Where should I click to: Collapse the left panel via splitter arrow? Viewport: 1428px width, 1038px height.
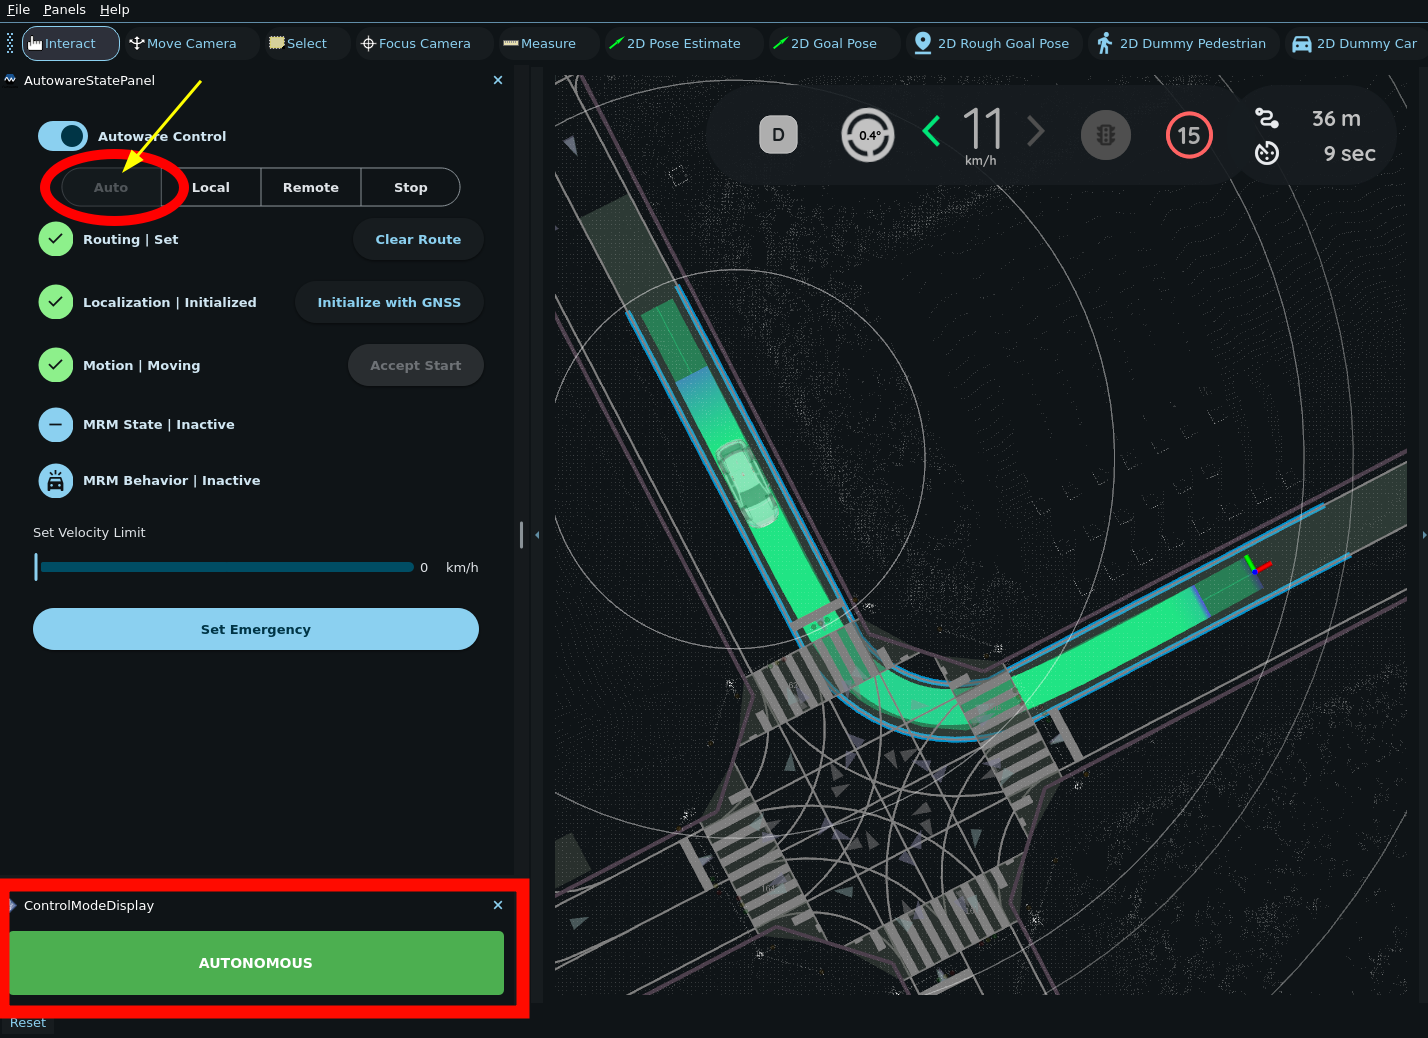click(537, 535)
